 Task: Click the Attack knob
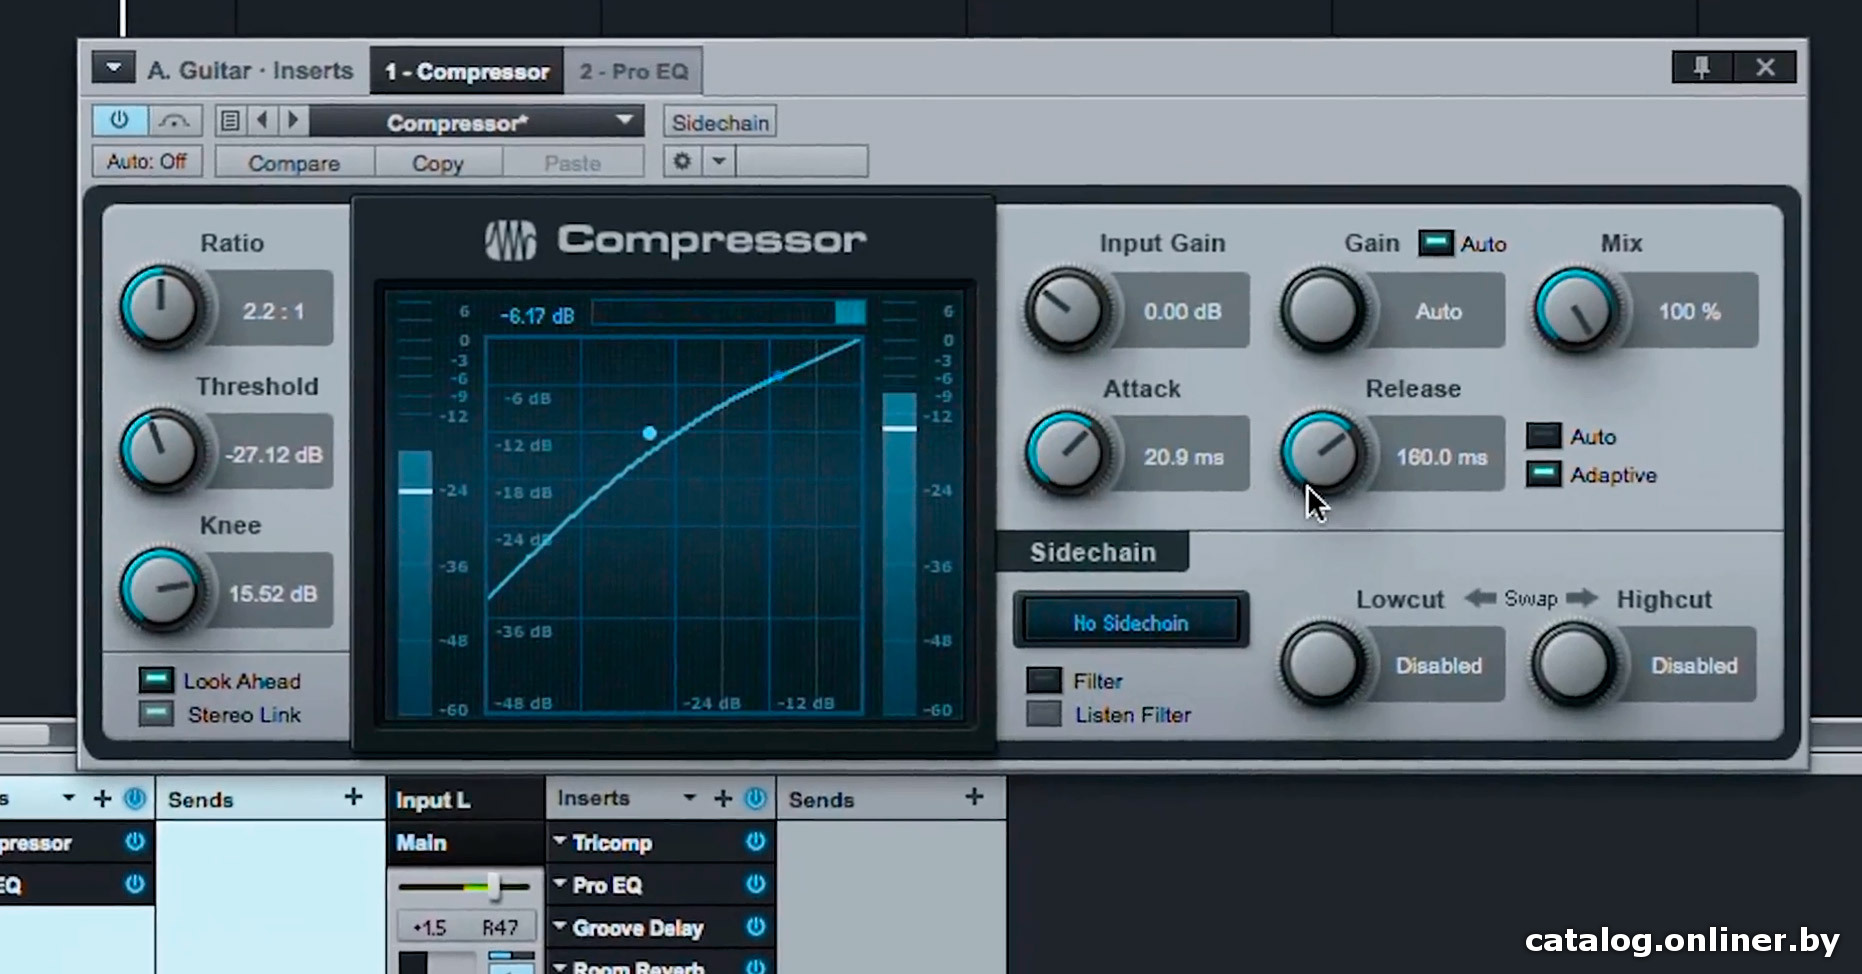(1067, 453)
